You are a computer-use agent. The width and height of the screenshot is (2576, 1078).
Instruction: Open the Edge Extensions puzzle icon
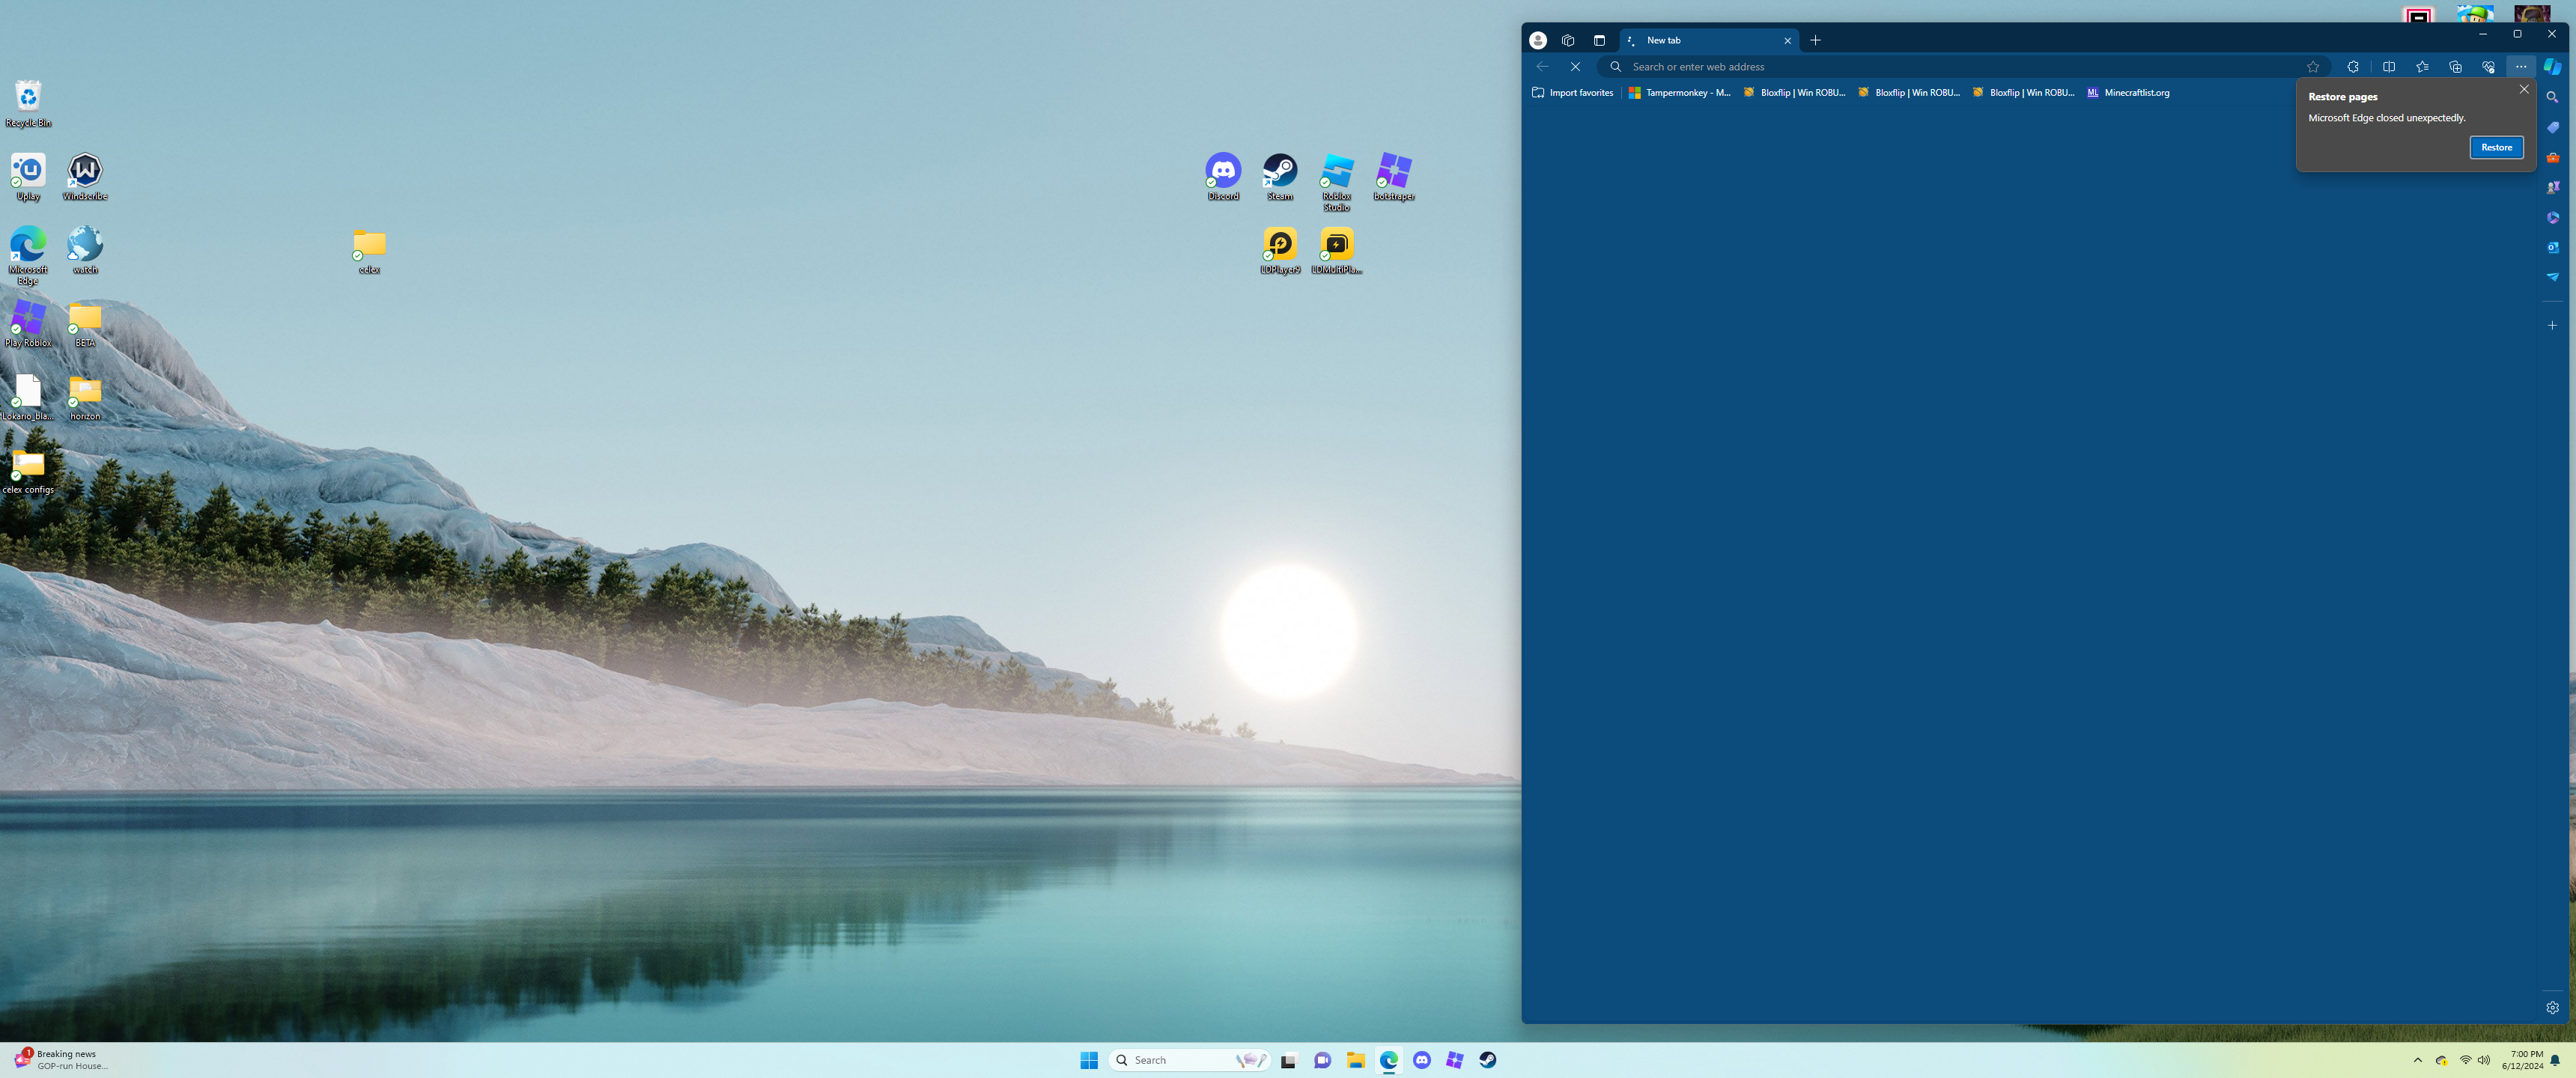point(2352,67)
